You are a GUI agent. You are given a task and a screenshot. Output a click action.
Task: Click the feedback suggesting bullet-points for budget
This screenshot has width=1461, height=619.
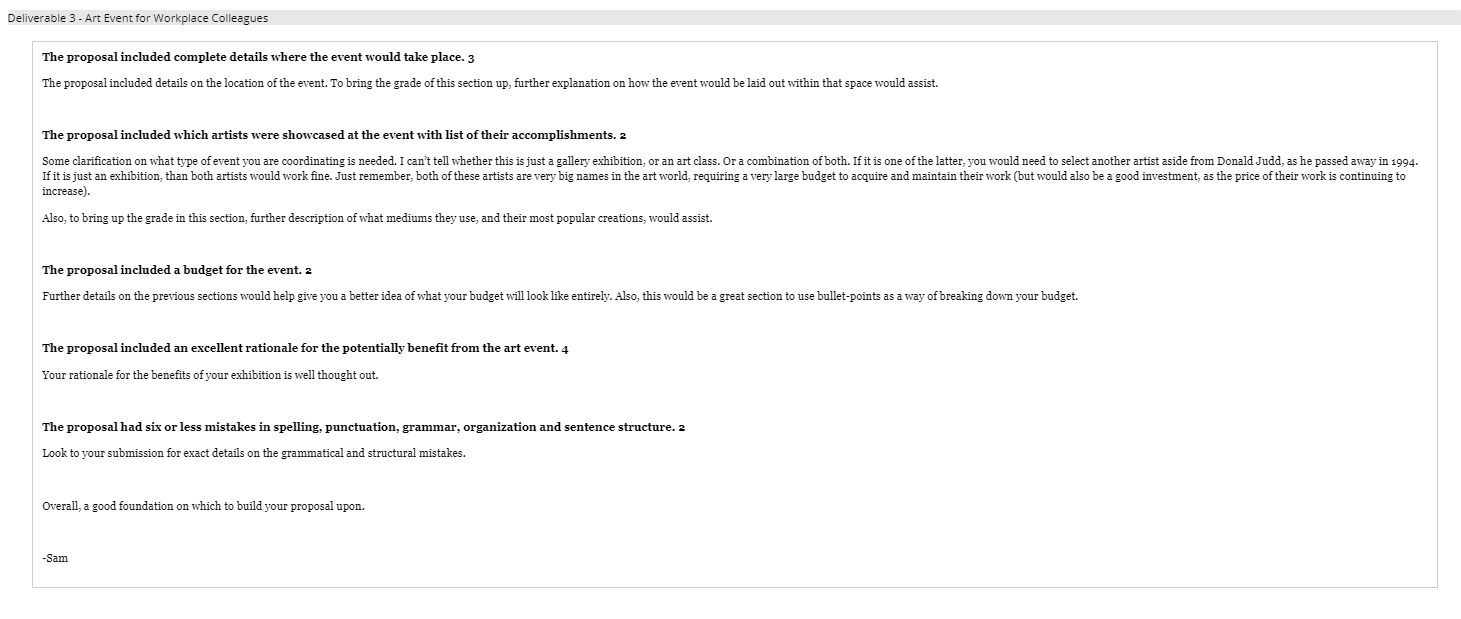tap(560, 296)
